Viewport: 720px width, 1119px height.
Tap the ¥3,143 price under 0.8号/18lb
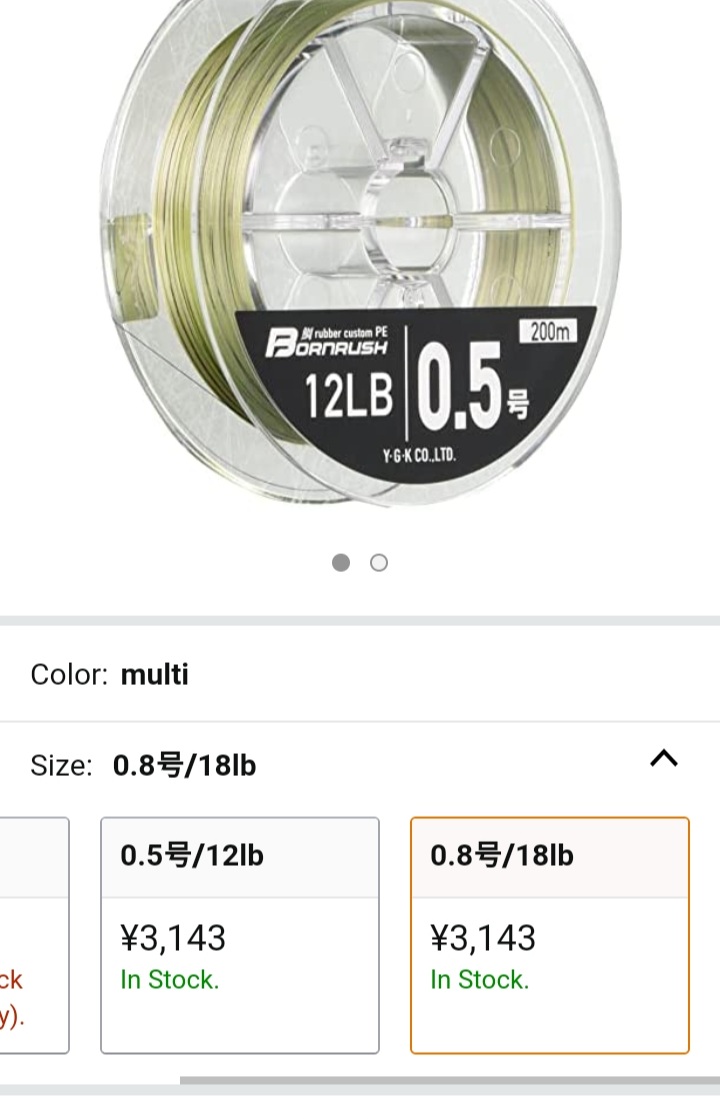(483, 938)
